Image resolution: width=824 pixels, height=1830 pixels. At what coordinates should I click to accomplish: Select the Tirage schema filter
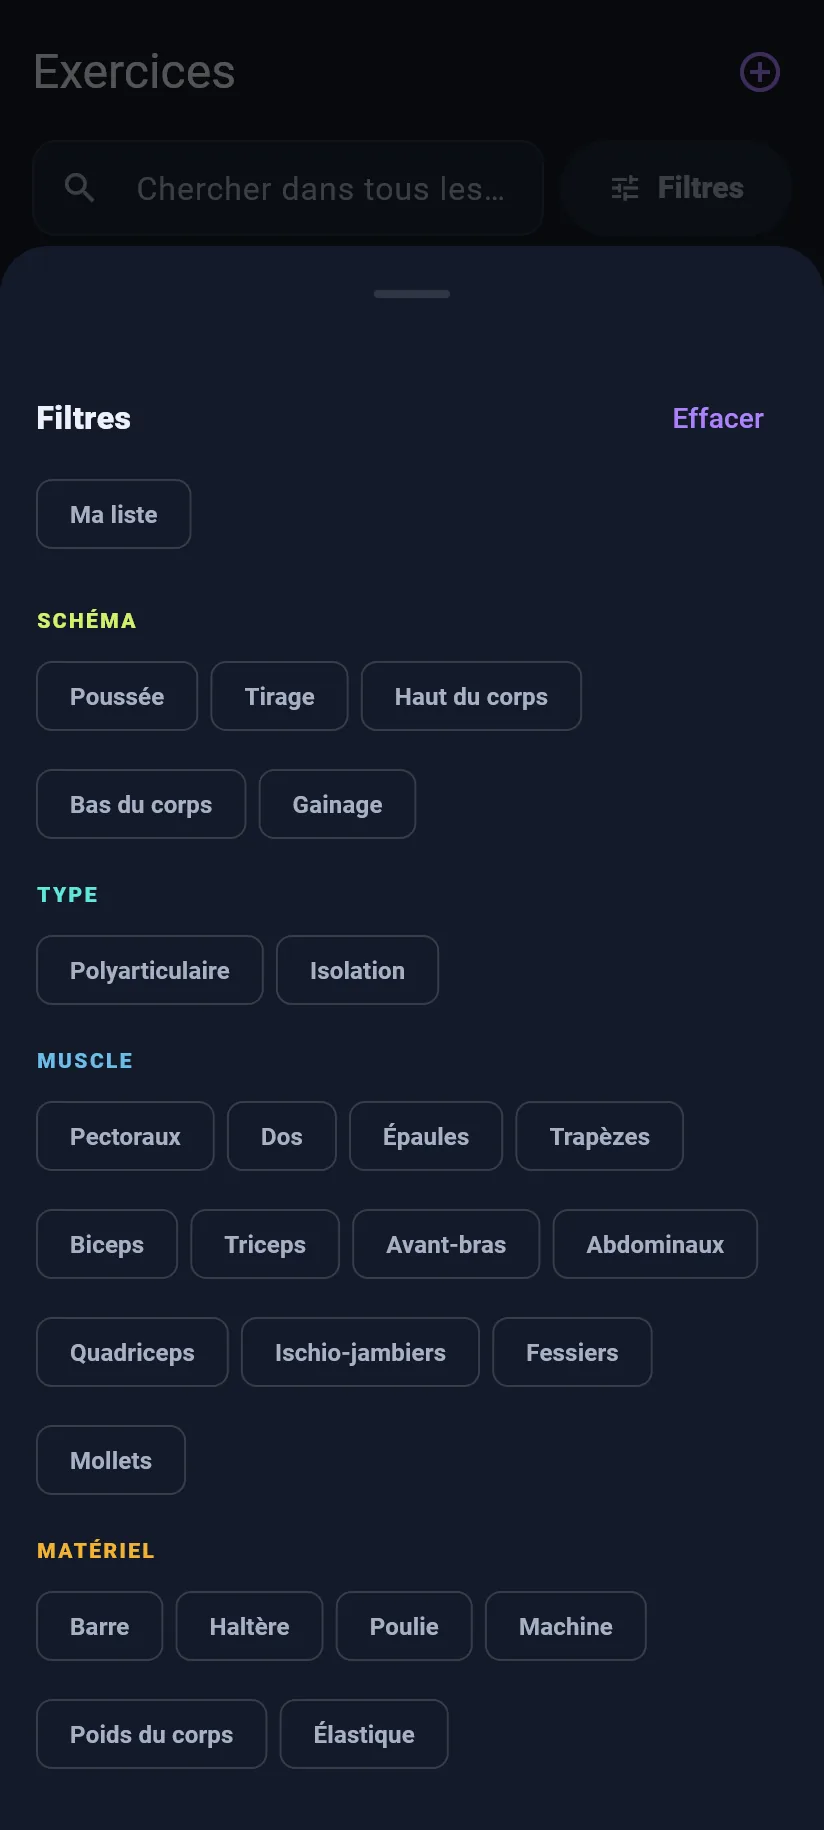click(280, 696)
